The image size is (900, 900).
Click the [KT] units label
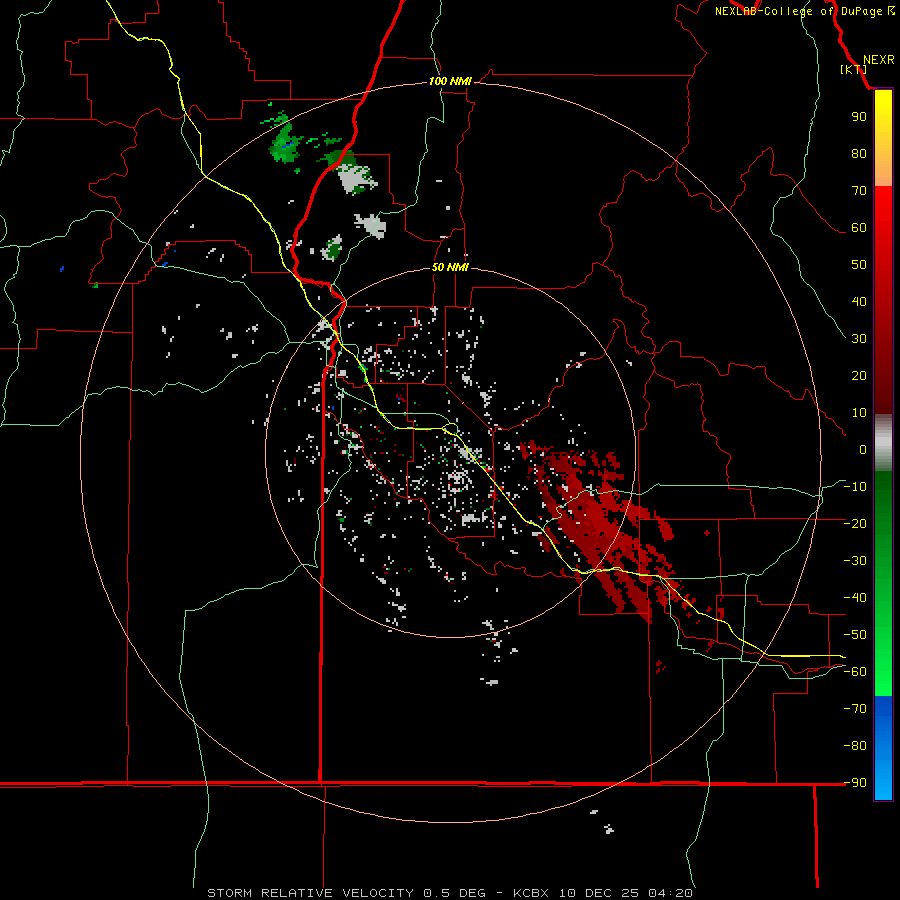[x=854, y=69]
